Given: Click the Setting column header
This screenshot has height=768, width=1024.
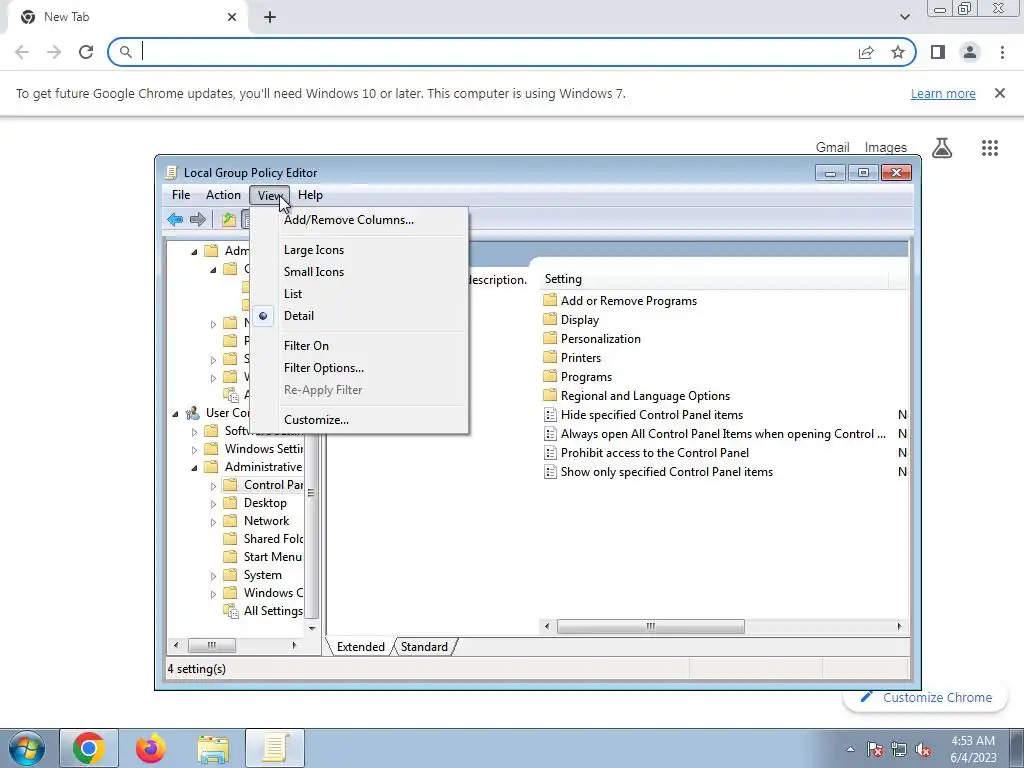Looking at the screenshot, I should [714, 279].
